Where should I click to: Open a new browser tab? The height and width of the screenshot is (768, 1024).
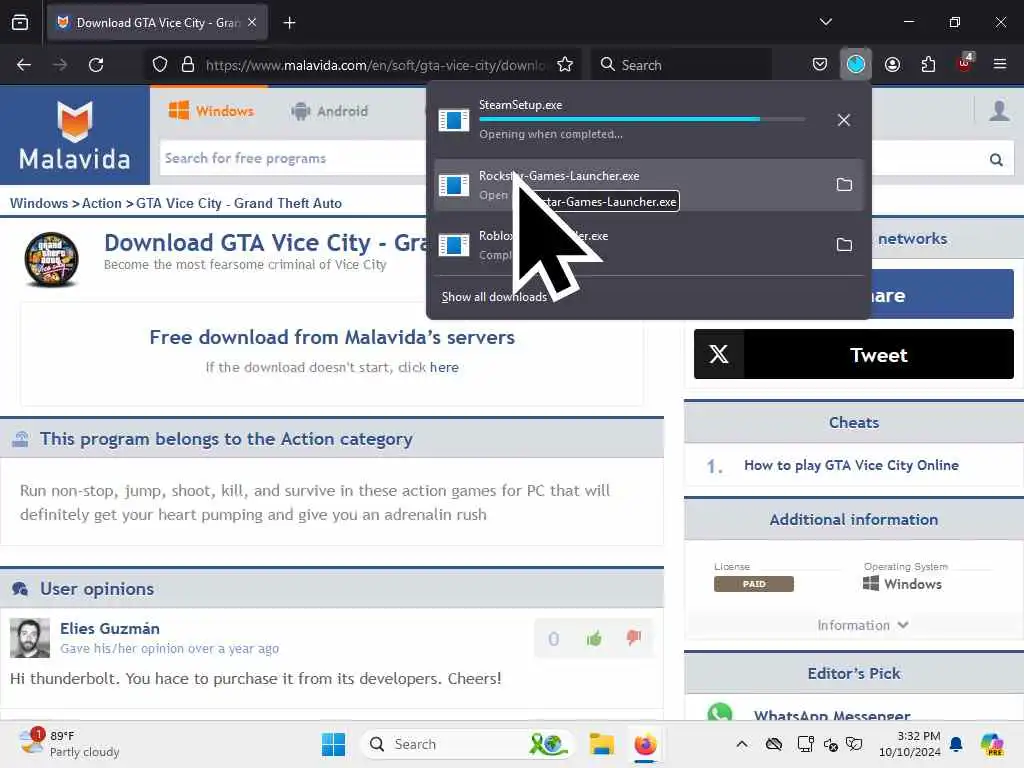pyautogui.click(x=289, y=23)
